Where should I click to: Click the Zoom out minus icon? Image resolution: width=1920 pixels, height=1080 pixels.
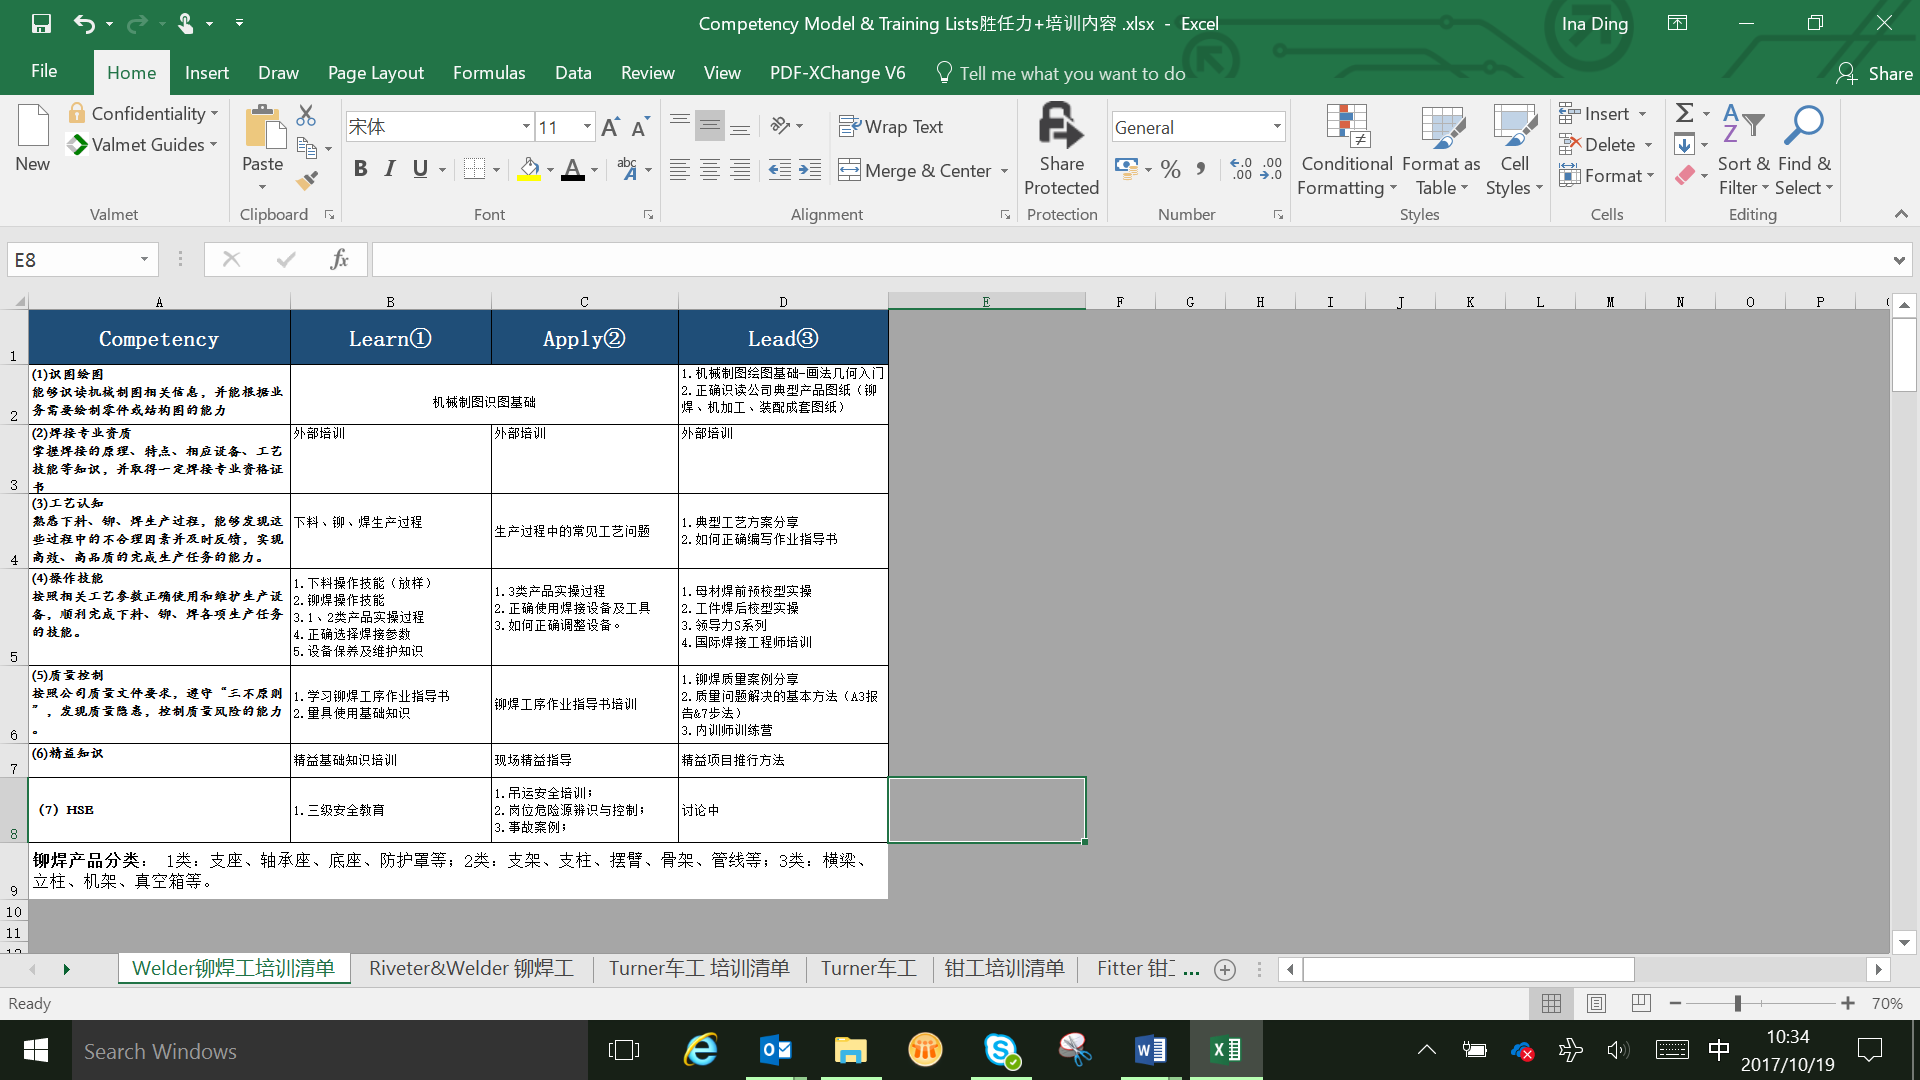(1675, 1003)
